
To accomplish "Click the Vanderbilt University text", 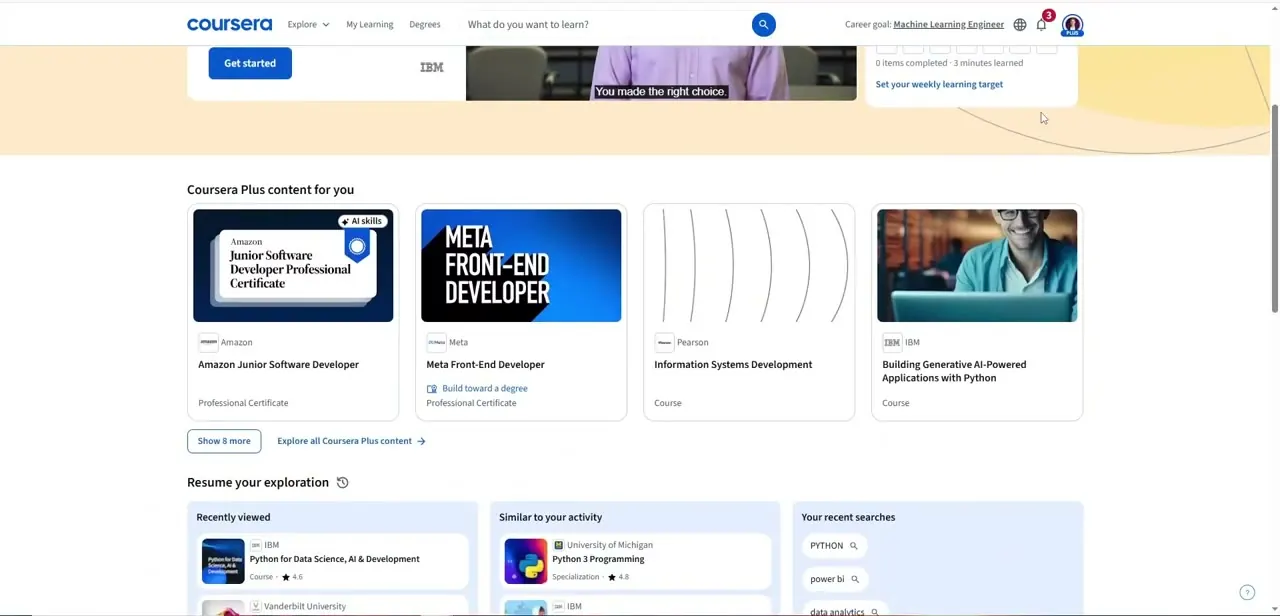I will (x=305, y=606).
